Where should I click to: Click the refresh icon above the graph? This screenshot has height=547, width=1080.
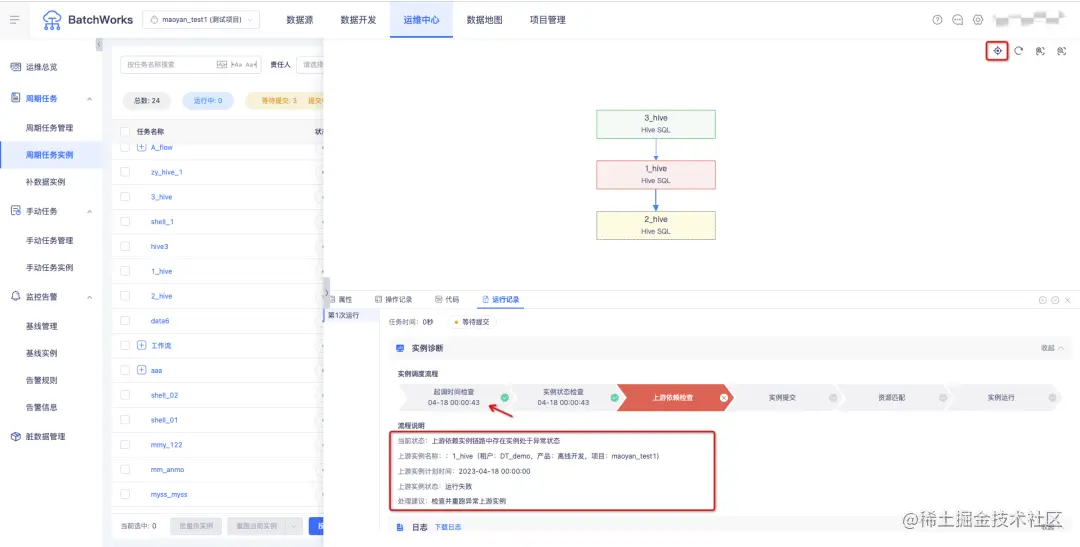(x=1019, y=51)
